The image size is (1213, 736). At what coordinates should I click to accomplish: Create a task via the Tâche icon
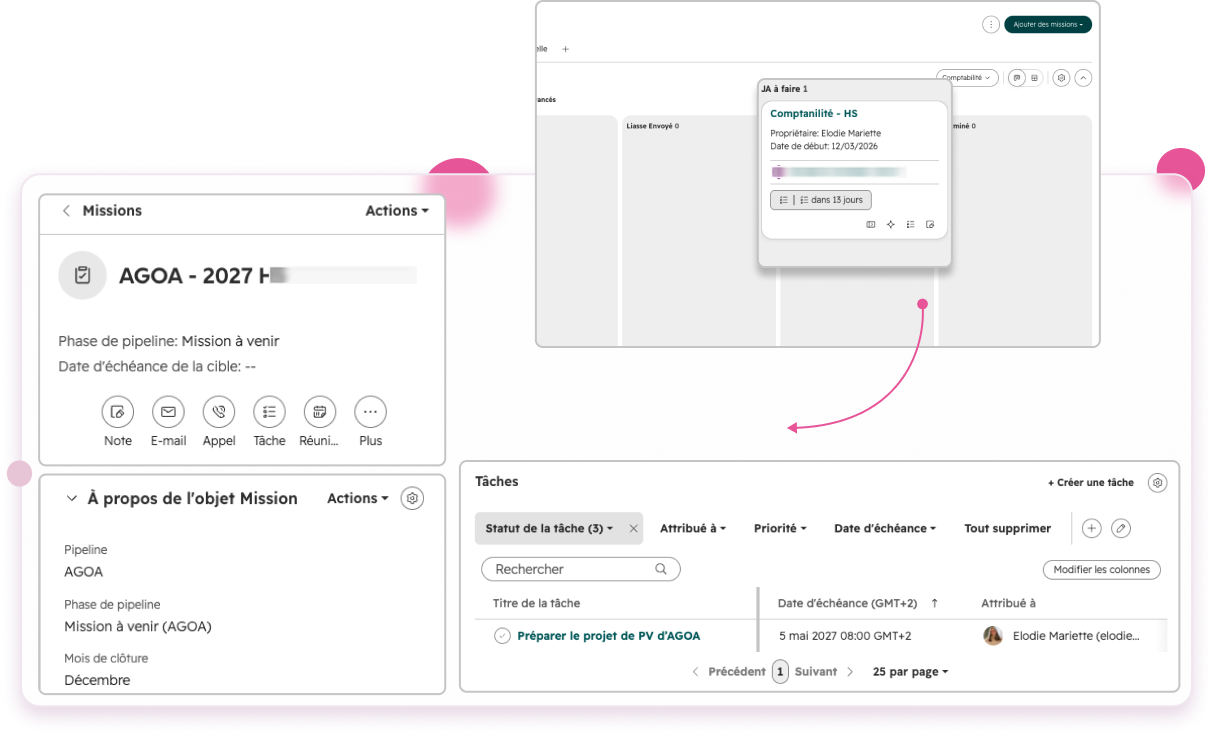[x=269, y=412]
